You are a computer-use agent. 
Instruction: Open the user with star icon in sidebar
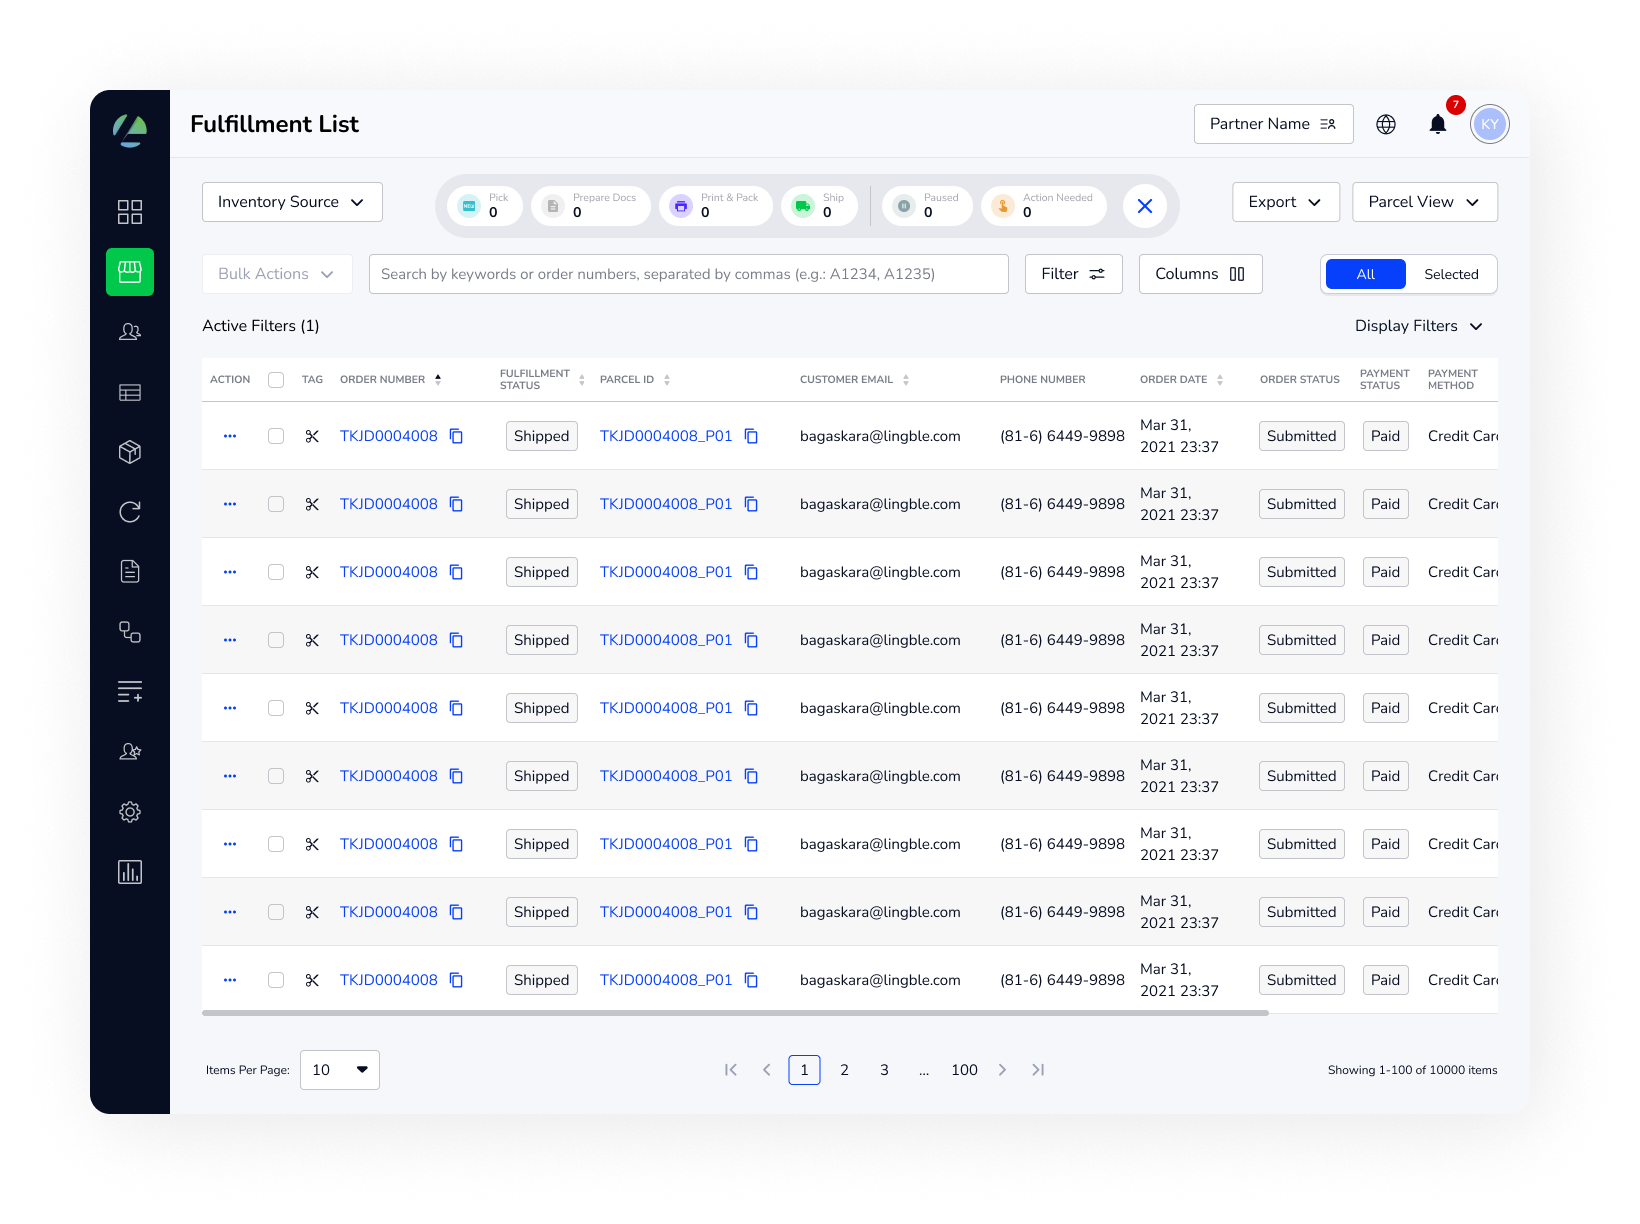coord(130,752)
